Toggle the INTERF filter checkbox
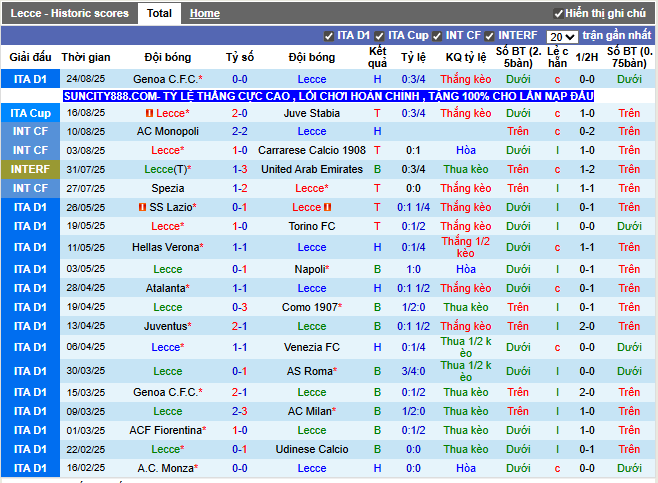This screenshot has width=658, height=483. pyautogui.click(x=489, y=37)
